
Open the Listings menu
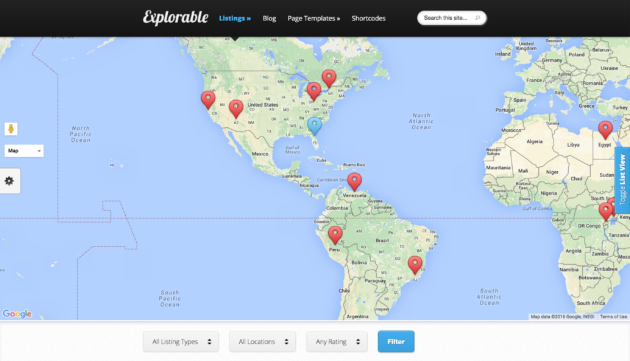235,18
